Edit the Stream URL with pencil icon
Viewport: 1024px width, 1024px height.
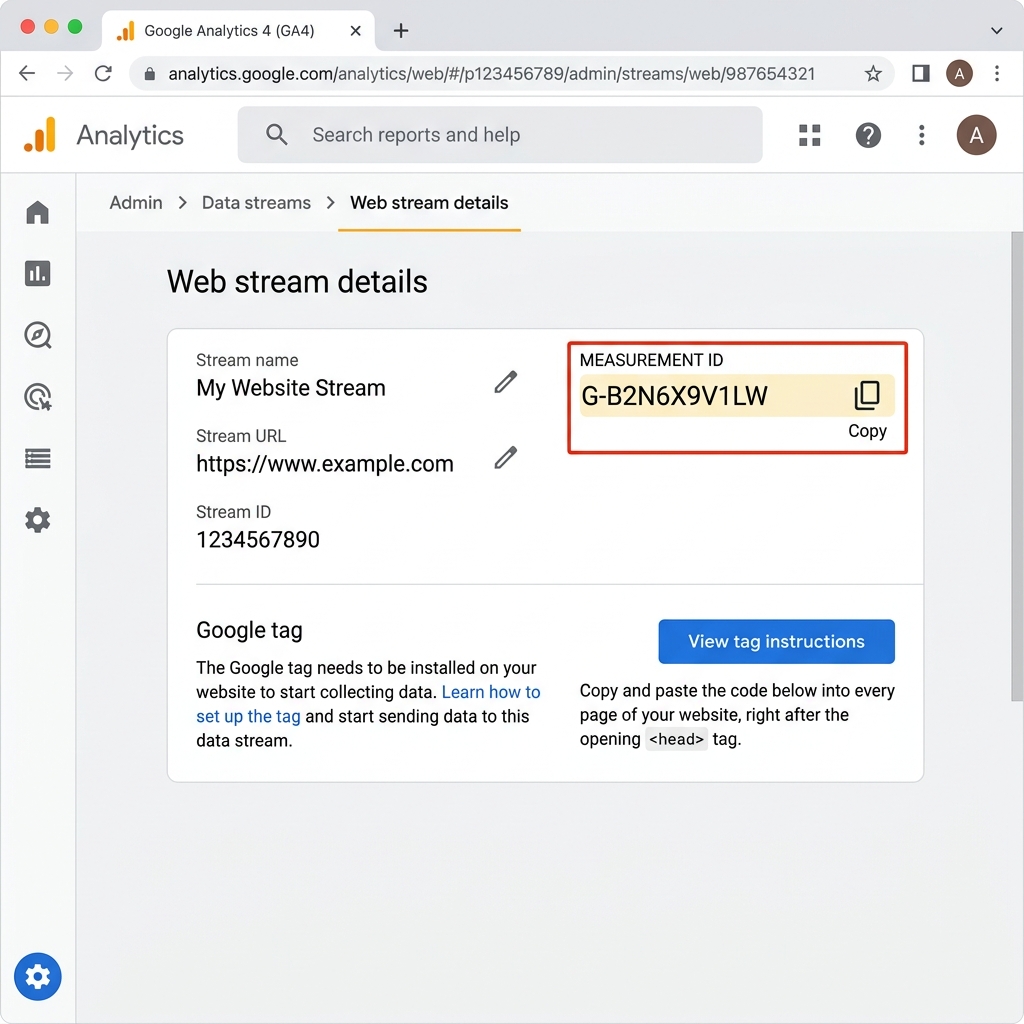(505, 458)
